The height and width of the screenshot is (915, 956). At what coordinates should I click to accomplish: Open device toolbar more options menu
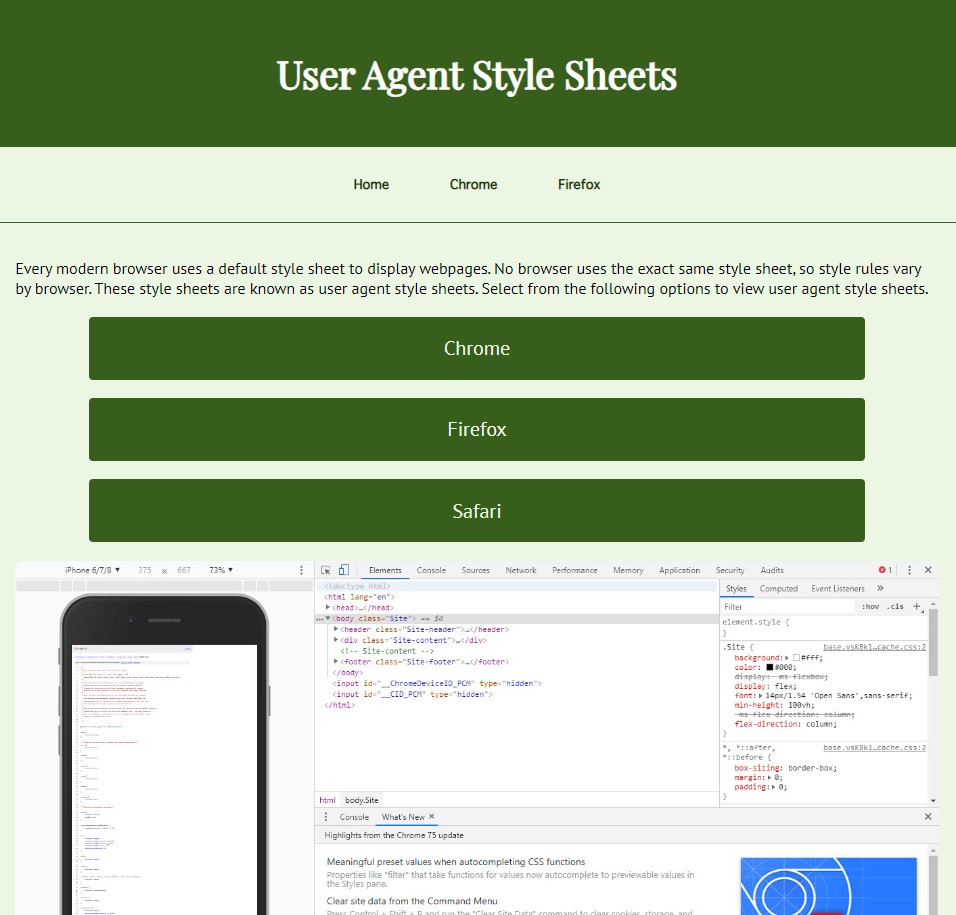[x=301, y=570]
